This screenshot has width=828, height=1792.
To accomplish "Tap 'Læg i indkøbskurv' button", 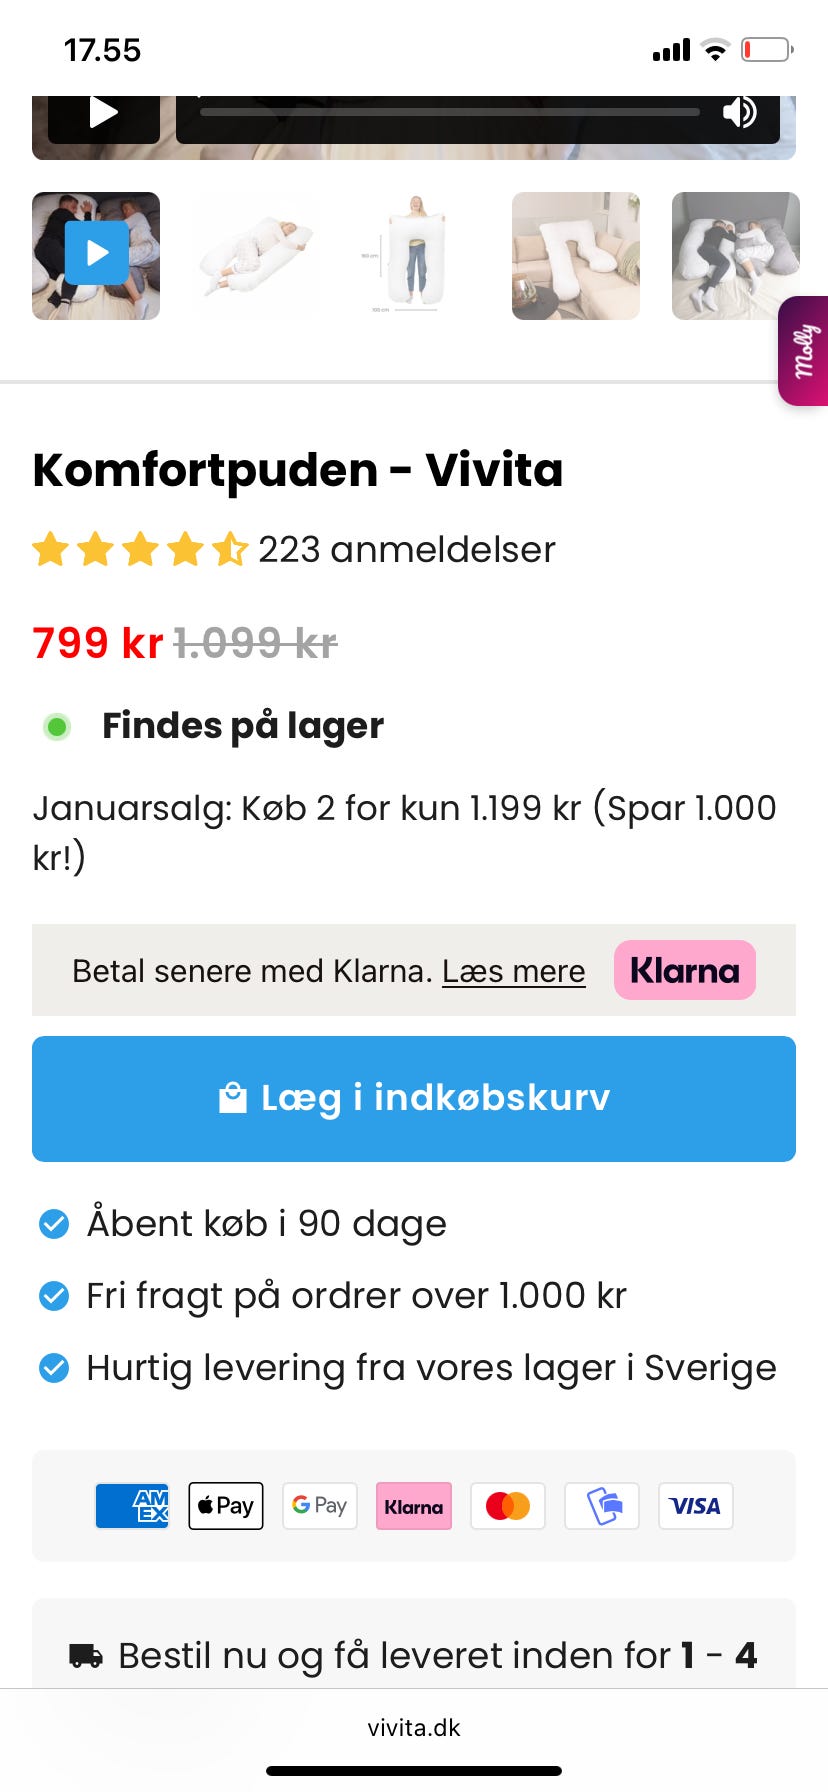I will point(414,1098).
